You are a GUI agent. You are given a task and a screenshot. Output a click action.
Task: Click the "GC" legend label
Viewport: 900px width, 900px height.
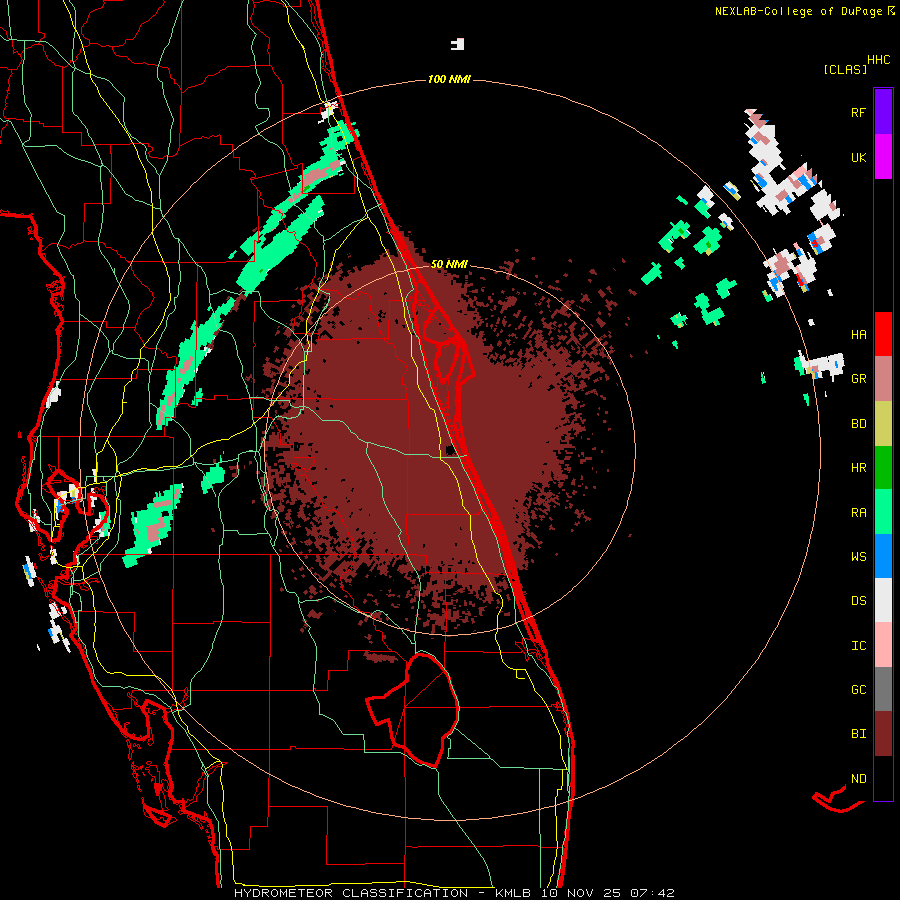[858, 689]
